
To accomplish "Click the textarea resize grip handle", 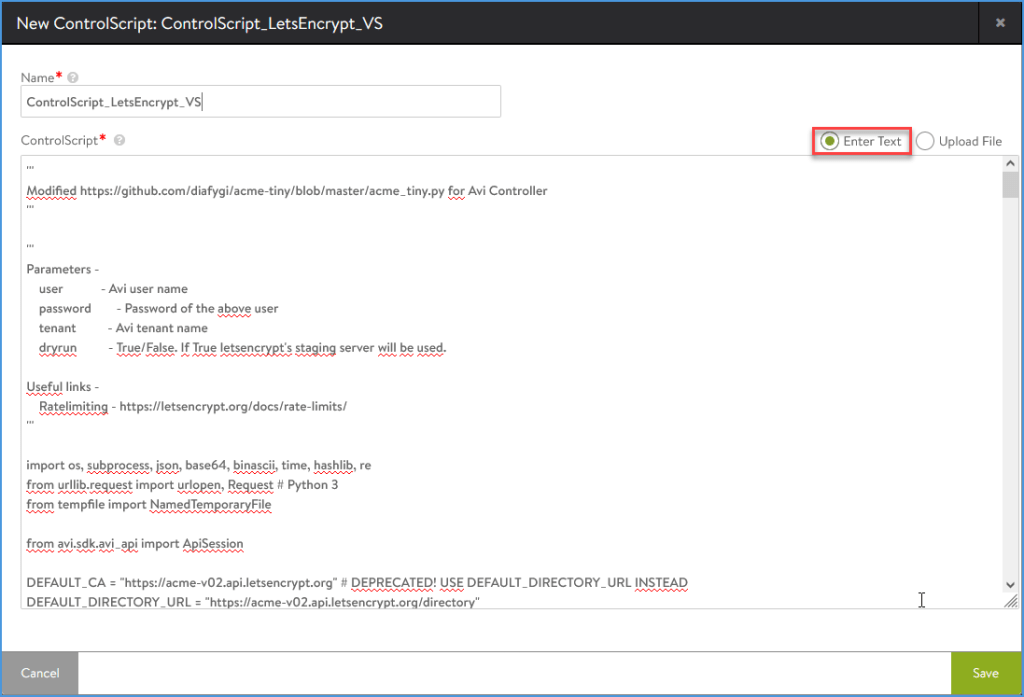I will click(x=1011, y=601).
